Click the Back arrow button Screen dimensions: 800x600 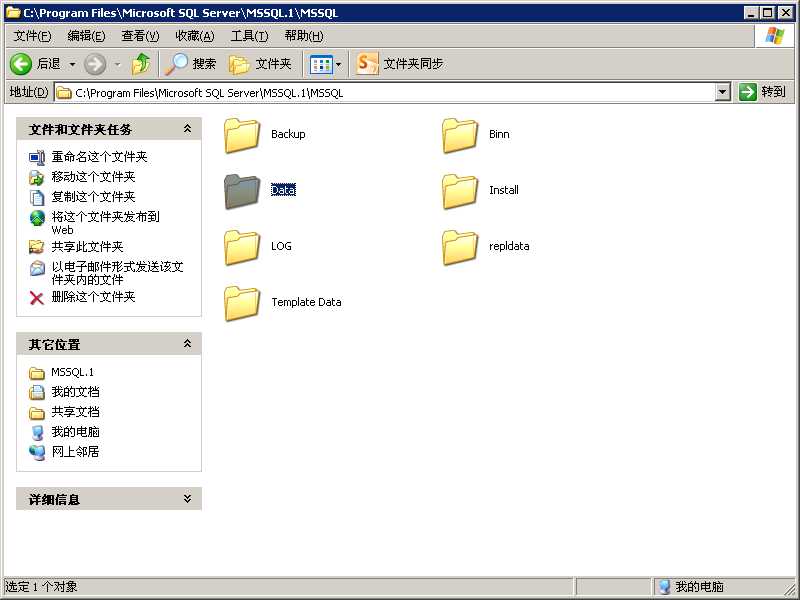click(21, 64)
